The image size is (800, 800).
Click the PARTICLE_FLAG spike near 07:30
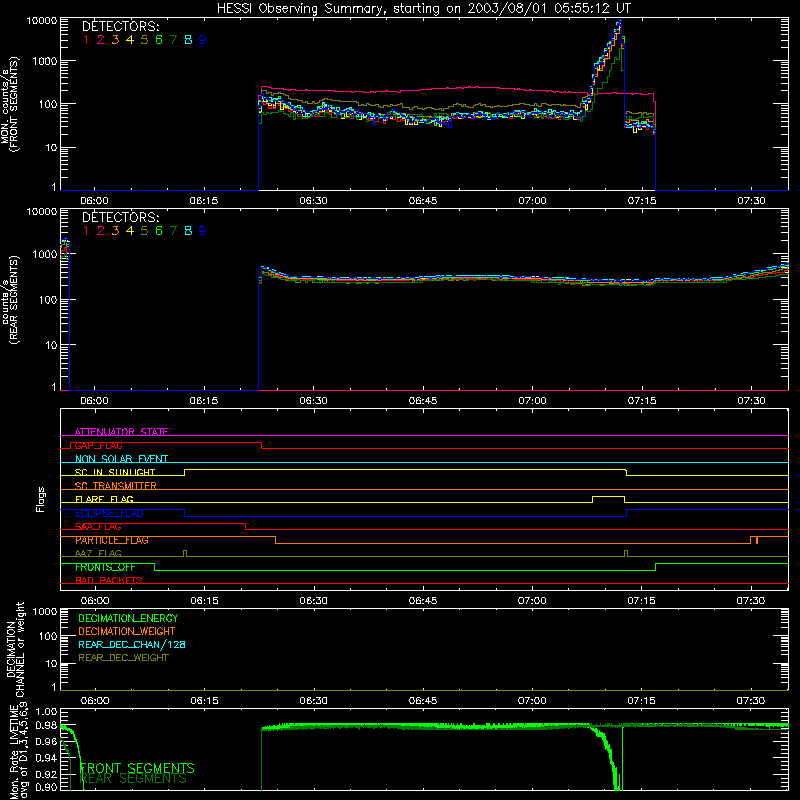point(757,540)
